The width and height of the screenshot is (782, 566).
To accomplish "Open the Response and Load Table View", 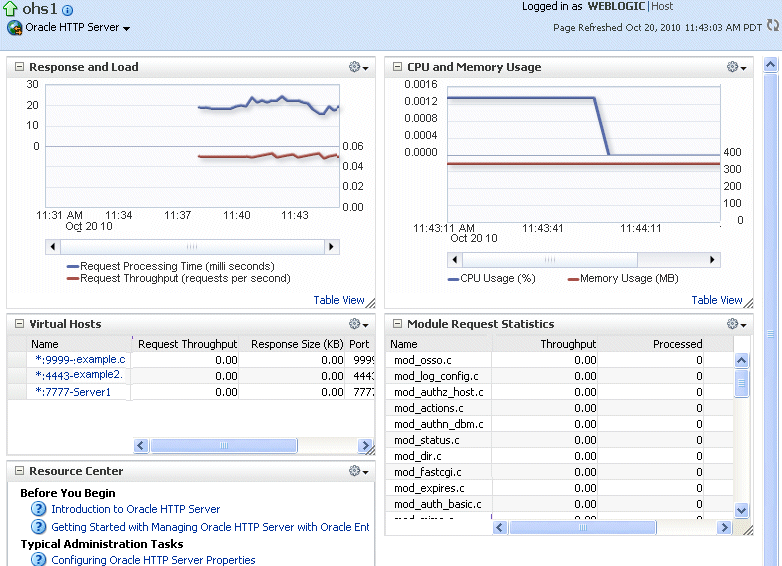I will tap(339, 300).
